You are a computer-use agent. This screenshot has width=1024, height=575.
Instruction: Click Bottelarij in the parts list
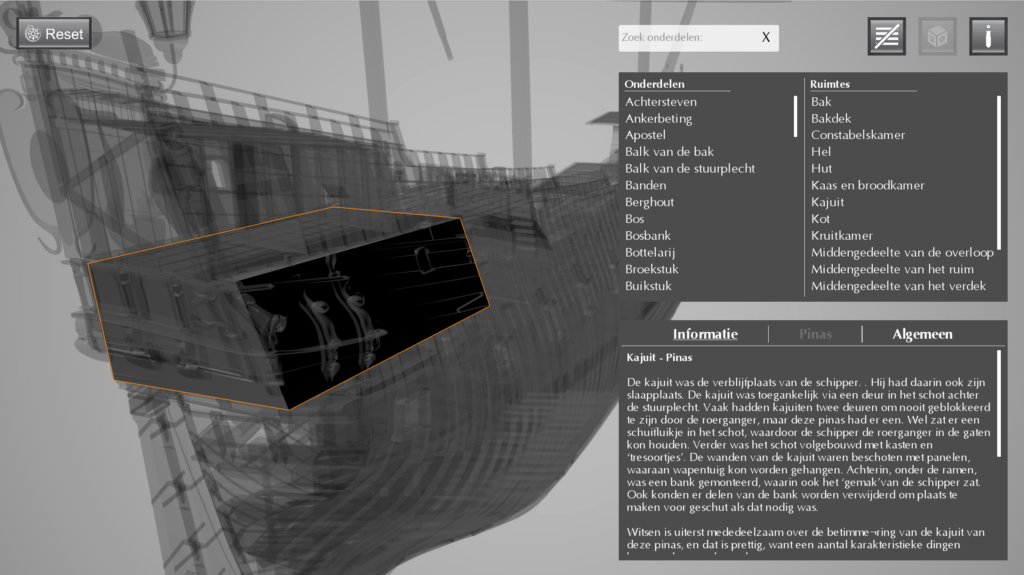click(x=650, y=252)
